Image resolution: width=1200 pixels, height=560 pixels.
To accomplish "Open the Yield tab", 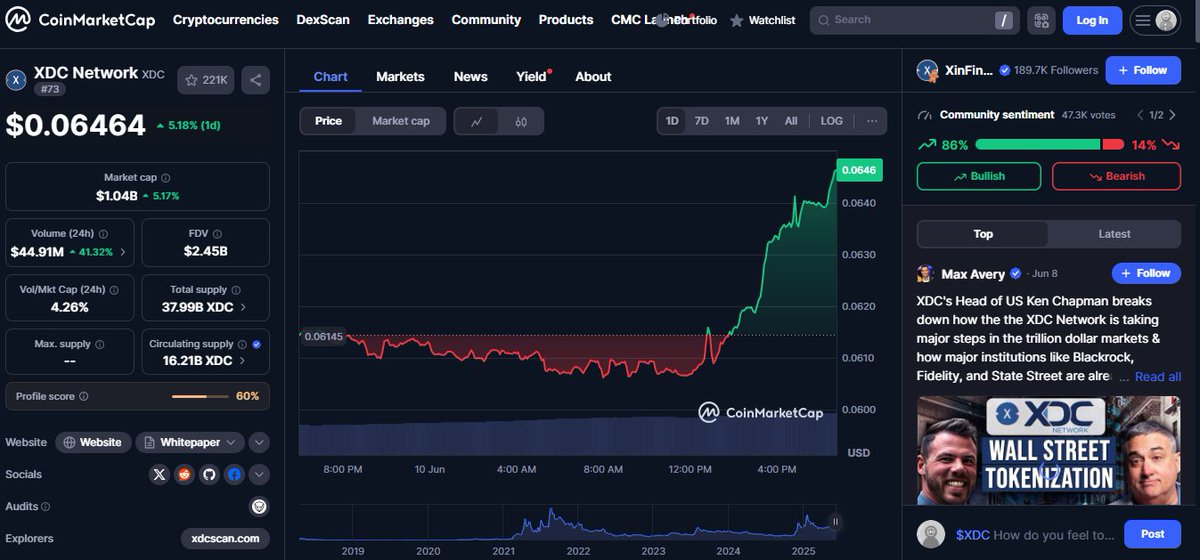I will pos(532,76).
